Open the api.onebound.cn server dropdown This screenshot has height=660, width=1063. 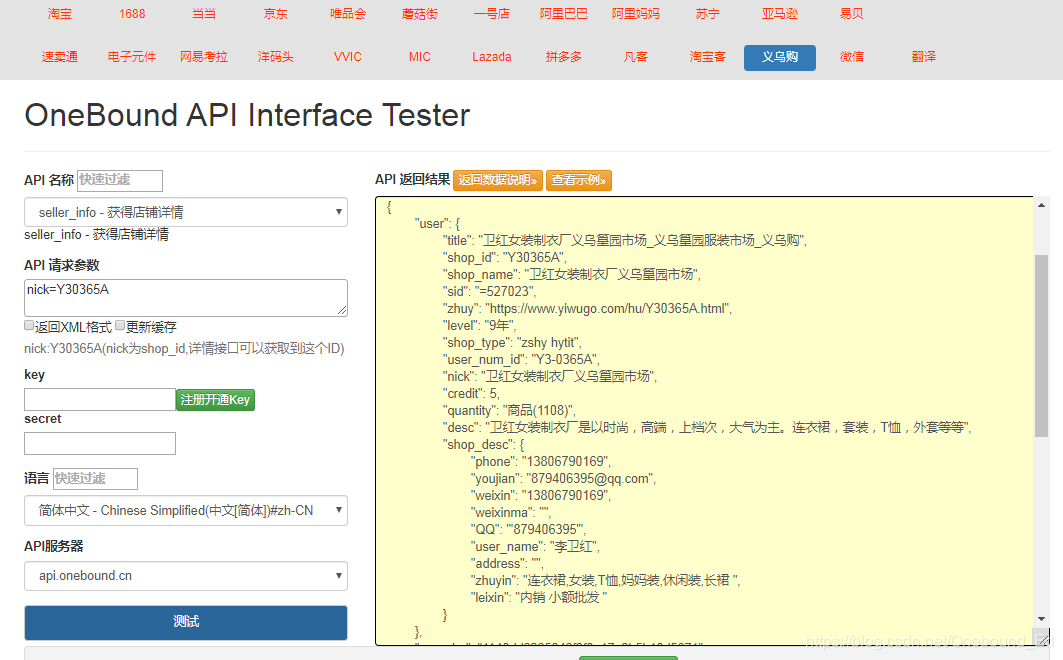(186, 576)
